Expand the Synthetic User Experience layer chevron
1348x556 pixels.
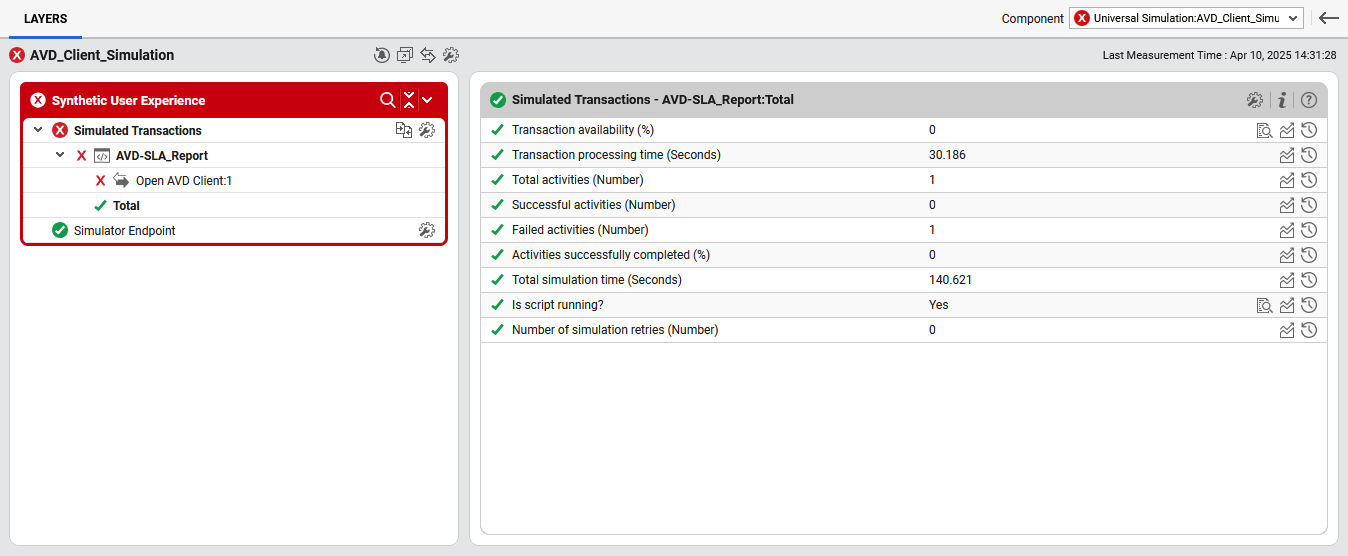coord(428,100)
